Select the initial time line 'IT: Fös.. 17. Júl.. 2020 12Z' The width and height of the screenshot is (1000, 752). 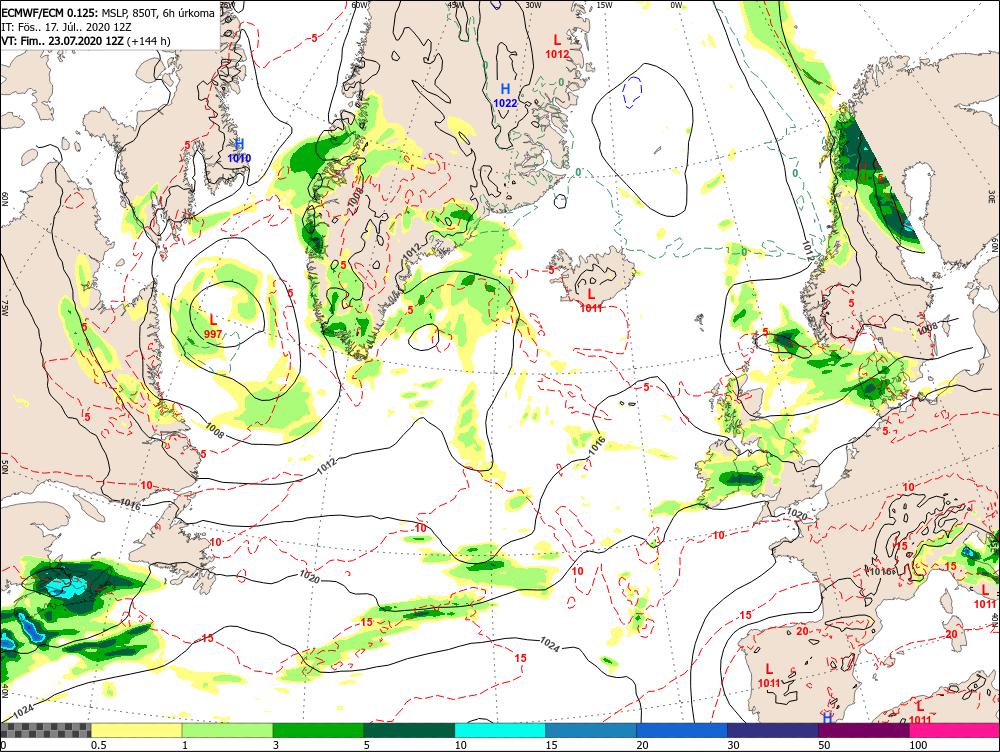(x=66, y=27)
